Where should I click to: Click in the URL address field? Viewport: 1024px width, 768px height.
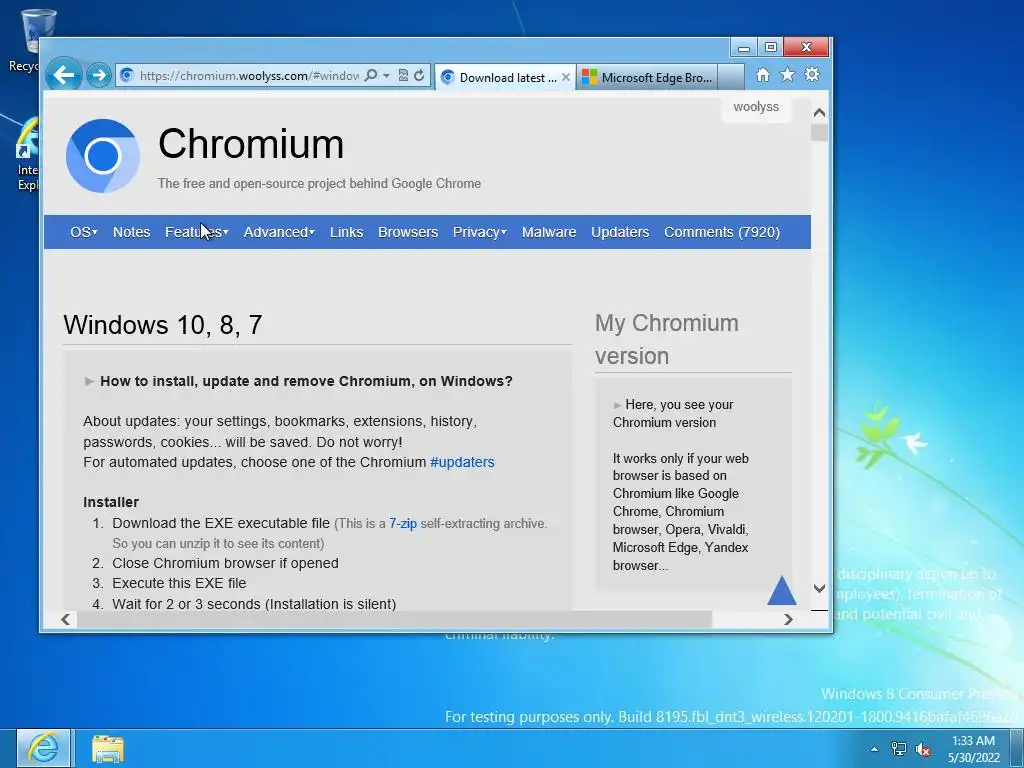pyautogui.click(x=248, y=76)
